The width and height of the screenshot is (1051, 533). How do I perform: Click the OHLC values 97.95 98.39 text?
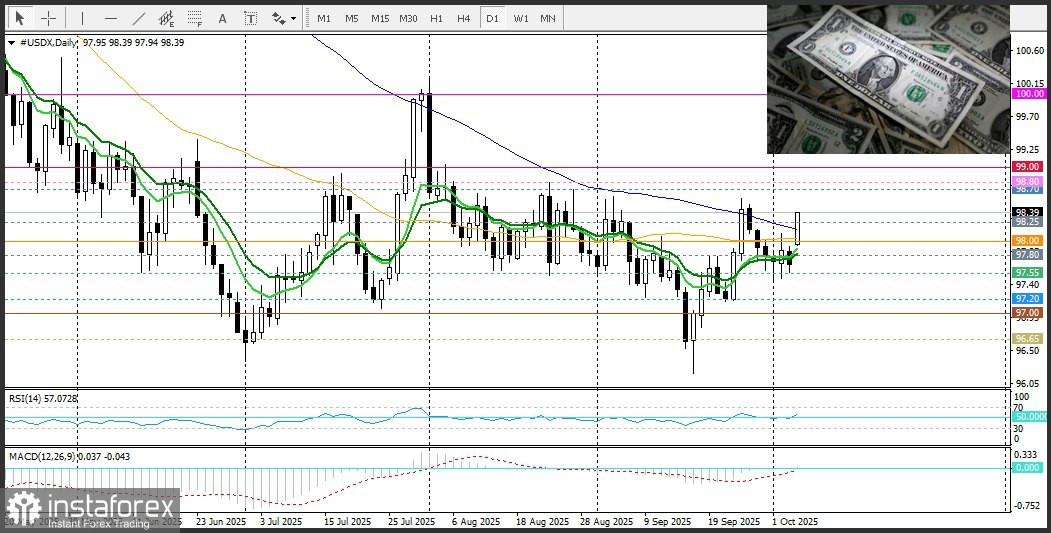pyautogui.click(x=107, y=42)
